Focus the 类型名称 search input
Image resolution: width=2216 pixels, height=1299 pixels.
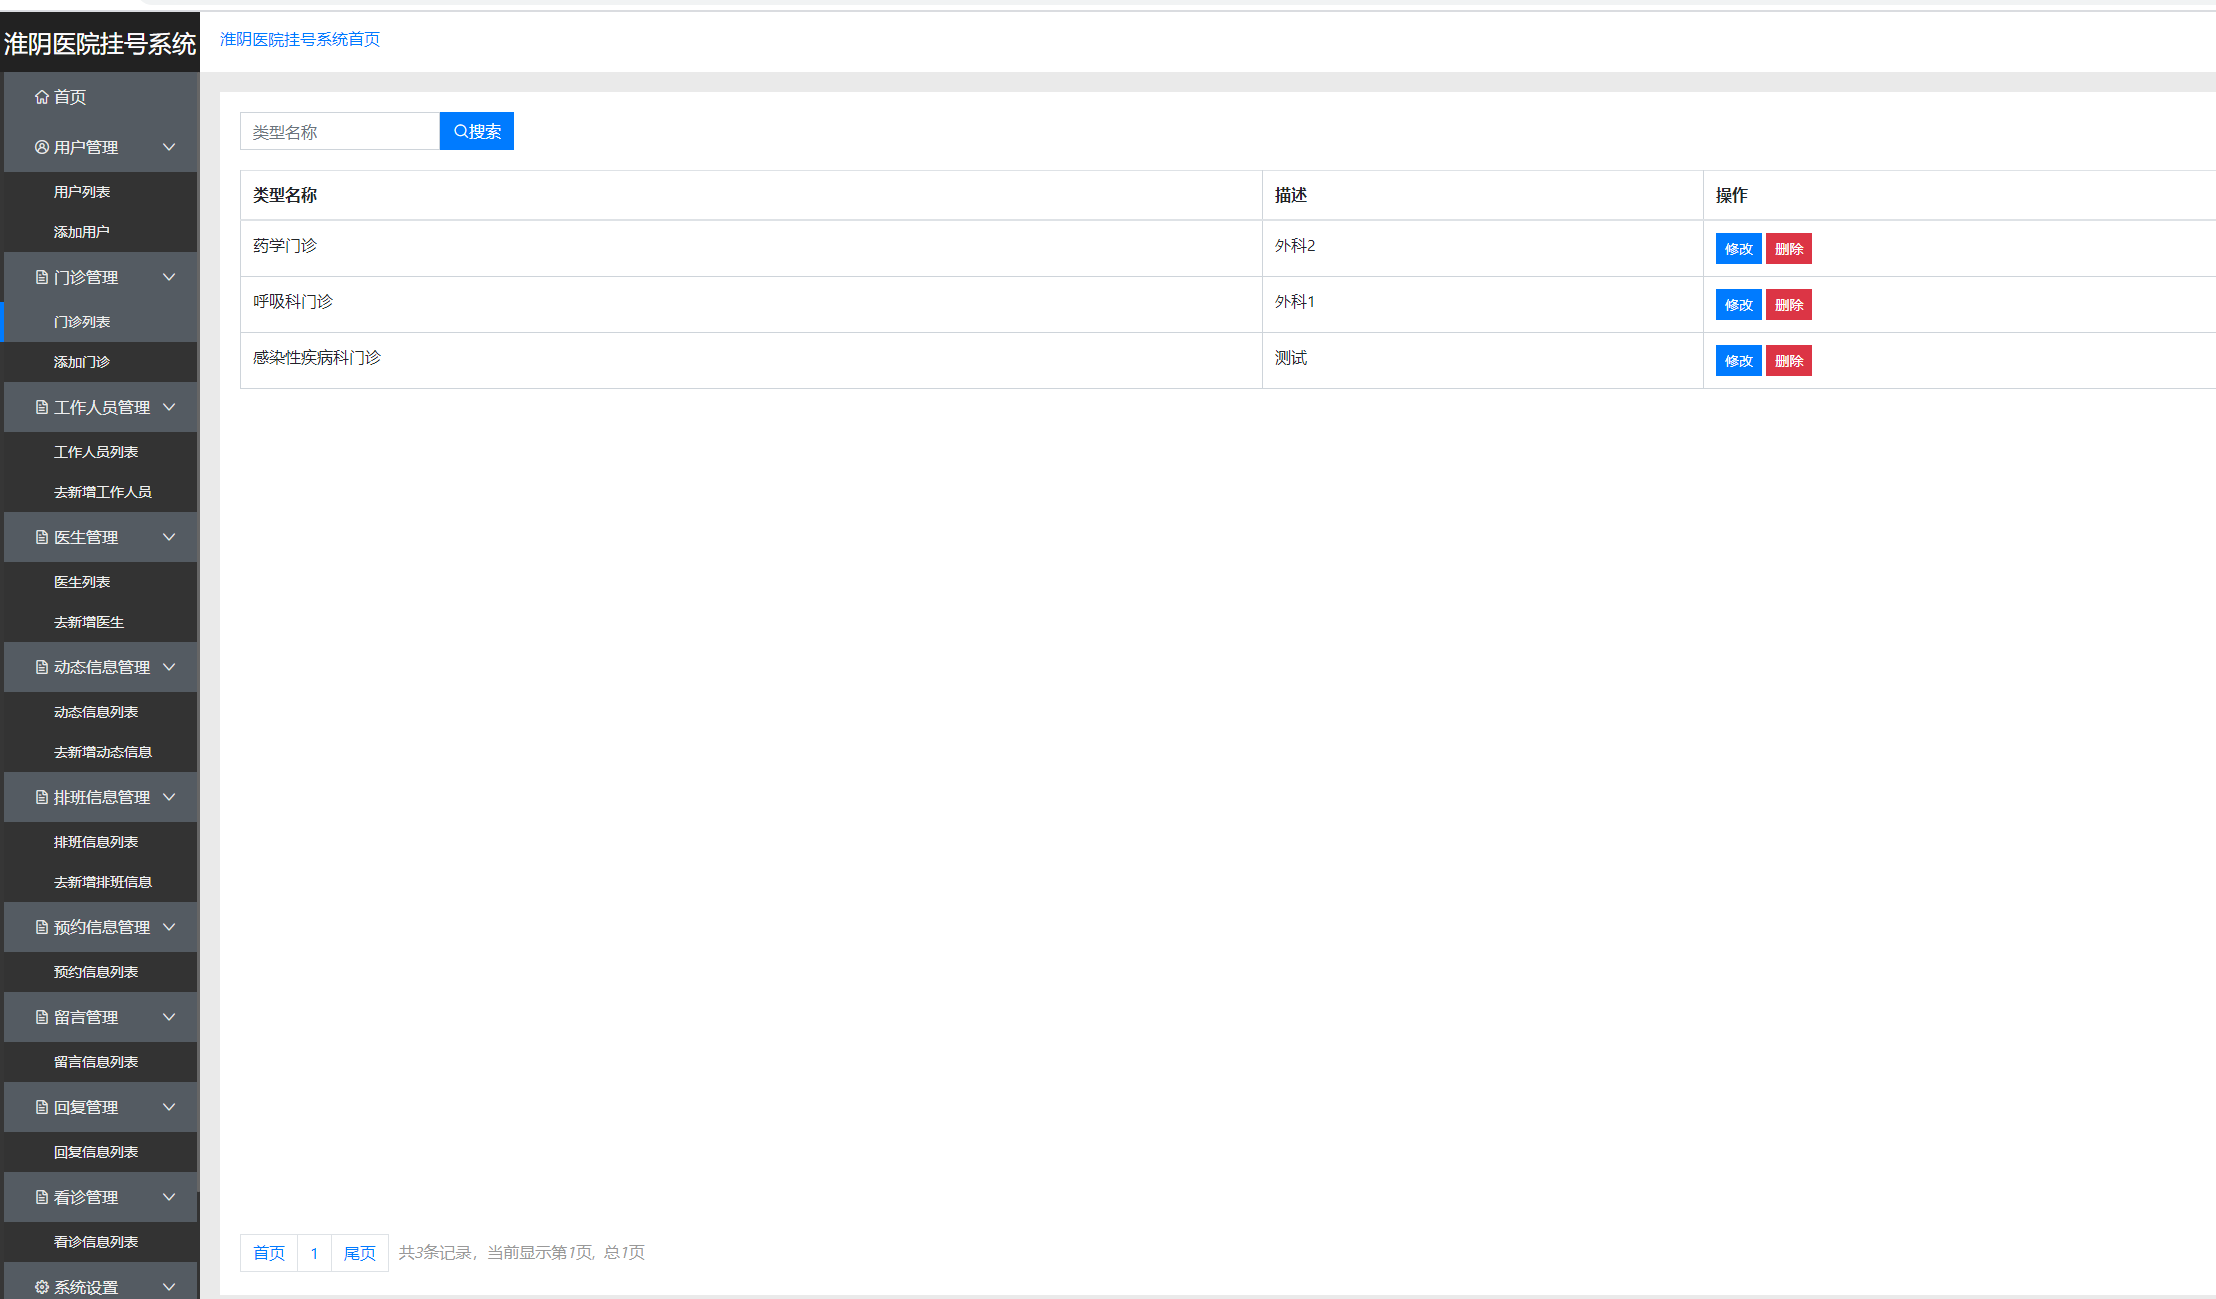(x=340, y=131)
